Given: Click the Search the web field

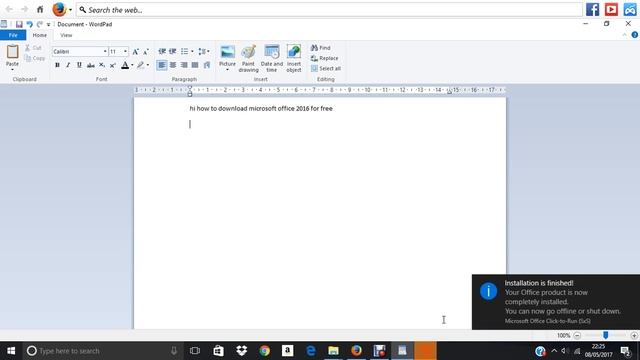Looking at the screenshot, I should click(x=329, y=10).
